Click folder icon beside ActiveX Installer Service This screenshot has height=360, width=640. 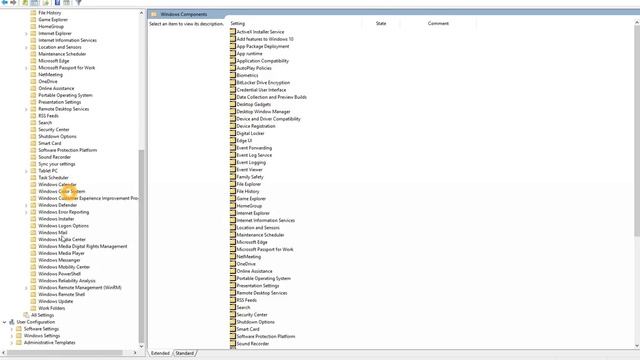pyautogui.click(x=233, y=31)
